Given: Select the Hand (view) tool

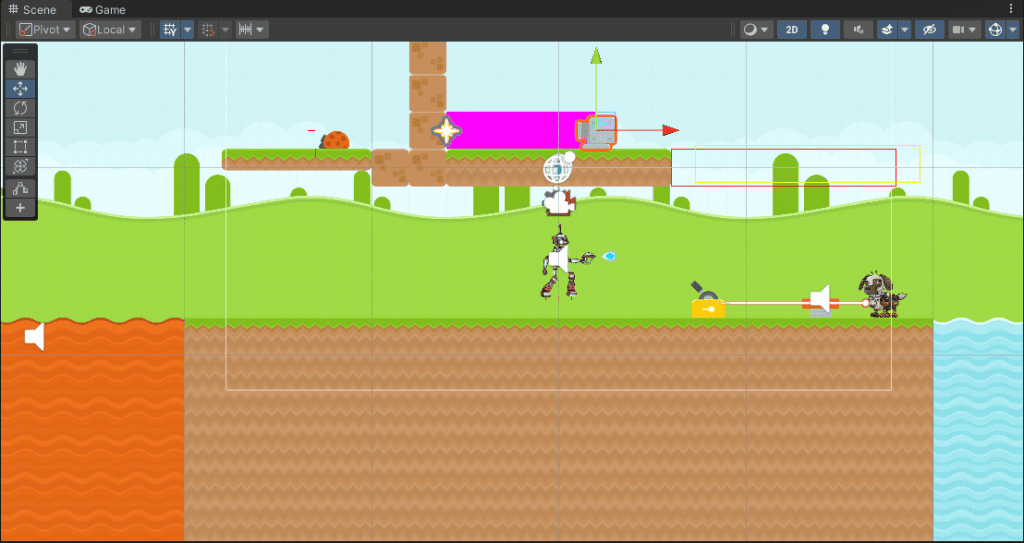Looking at the screenshot, I should pos(20,69).
